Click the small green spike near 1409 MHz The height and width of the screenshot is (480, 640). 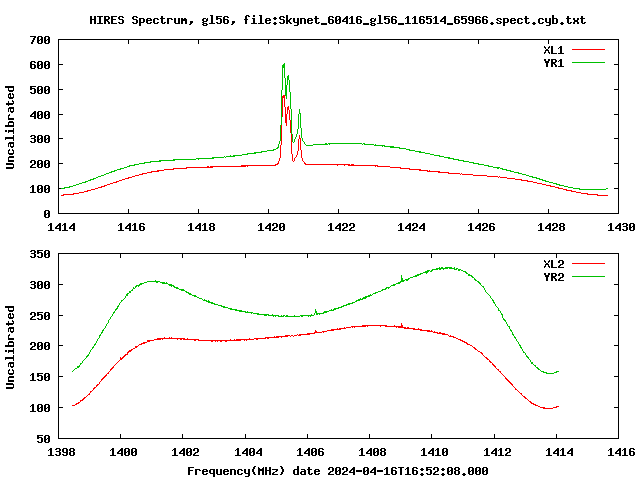[x=402, y=278]
